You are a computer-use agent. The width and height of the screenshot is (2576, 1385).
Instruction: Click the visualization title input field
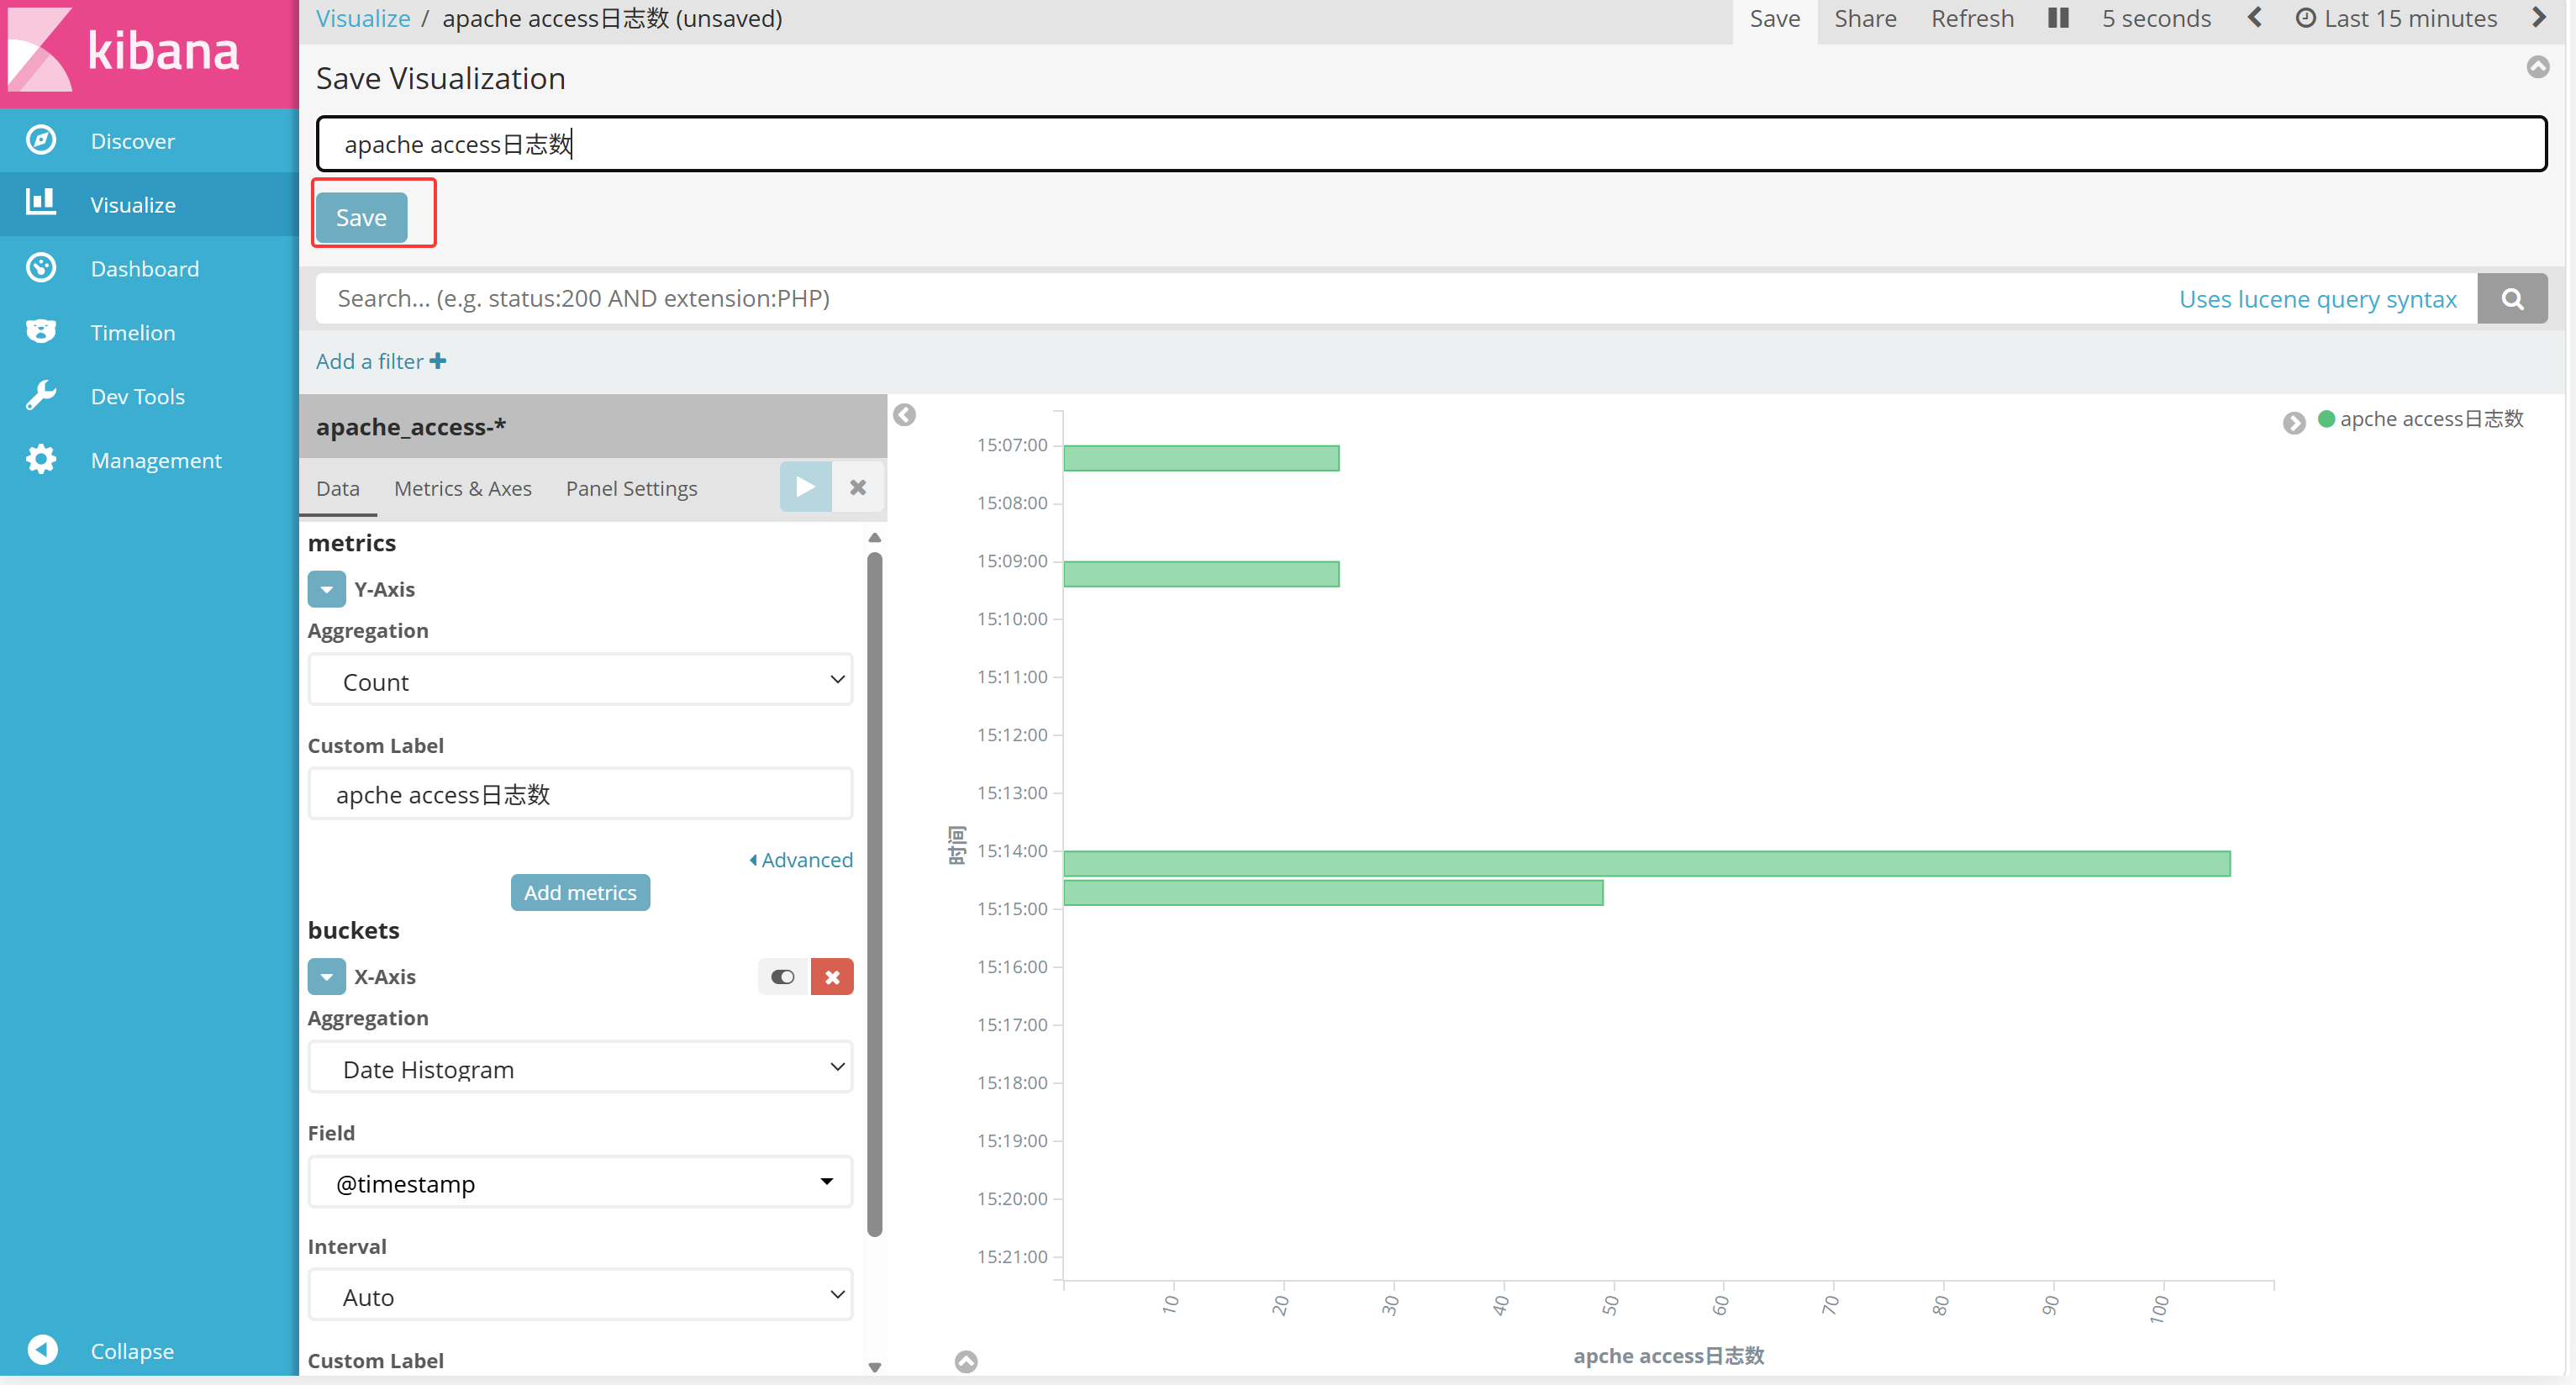tap(1431, 144)
